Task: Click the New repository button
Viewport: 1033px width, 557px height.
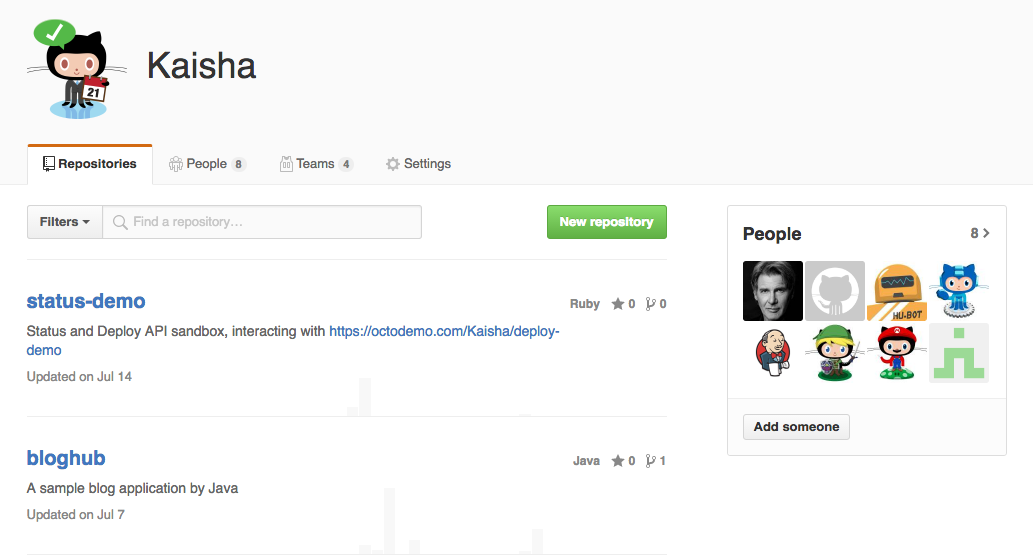Action: tap(607, 222)
